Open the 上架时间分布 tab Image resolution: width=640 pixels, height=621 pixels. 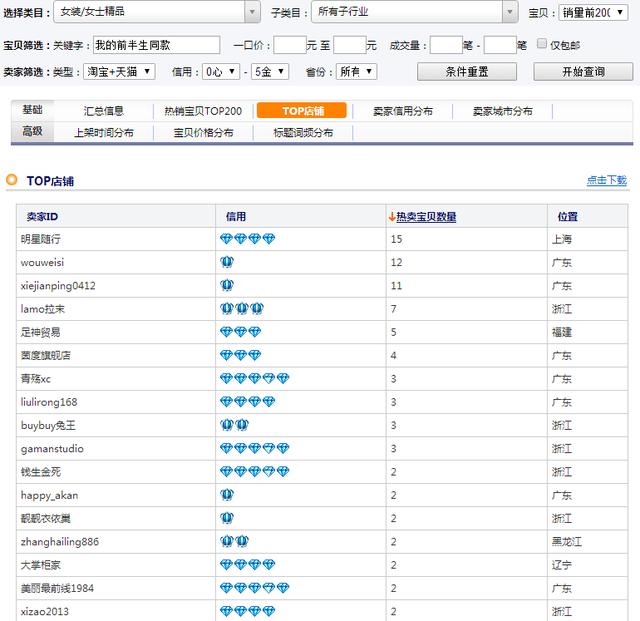click(104, 133)
